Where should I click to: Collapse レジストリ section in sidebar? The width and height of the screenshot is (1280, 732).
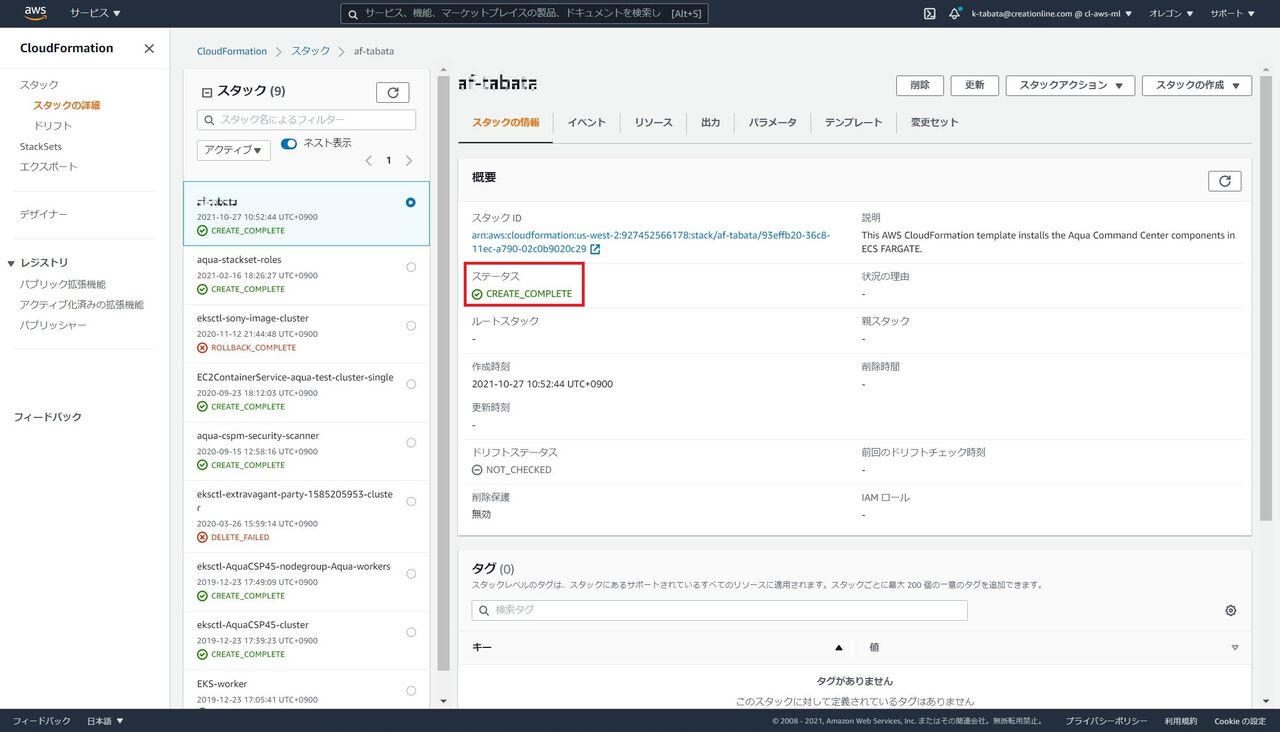coord(12,263)
